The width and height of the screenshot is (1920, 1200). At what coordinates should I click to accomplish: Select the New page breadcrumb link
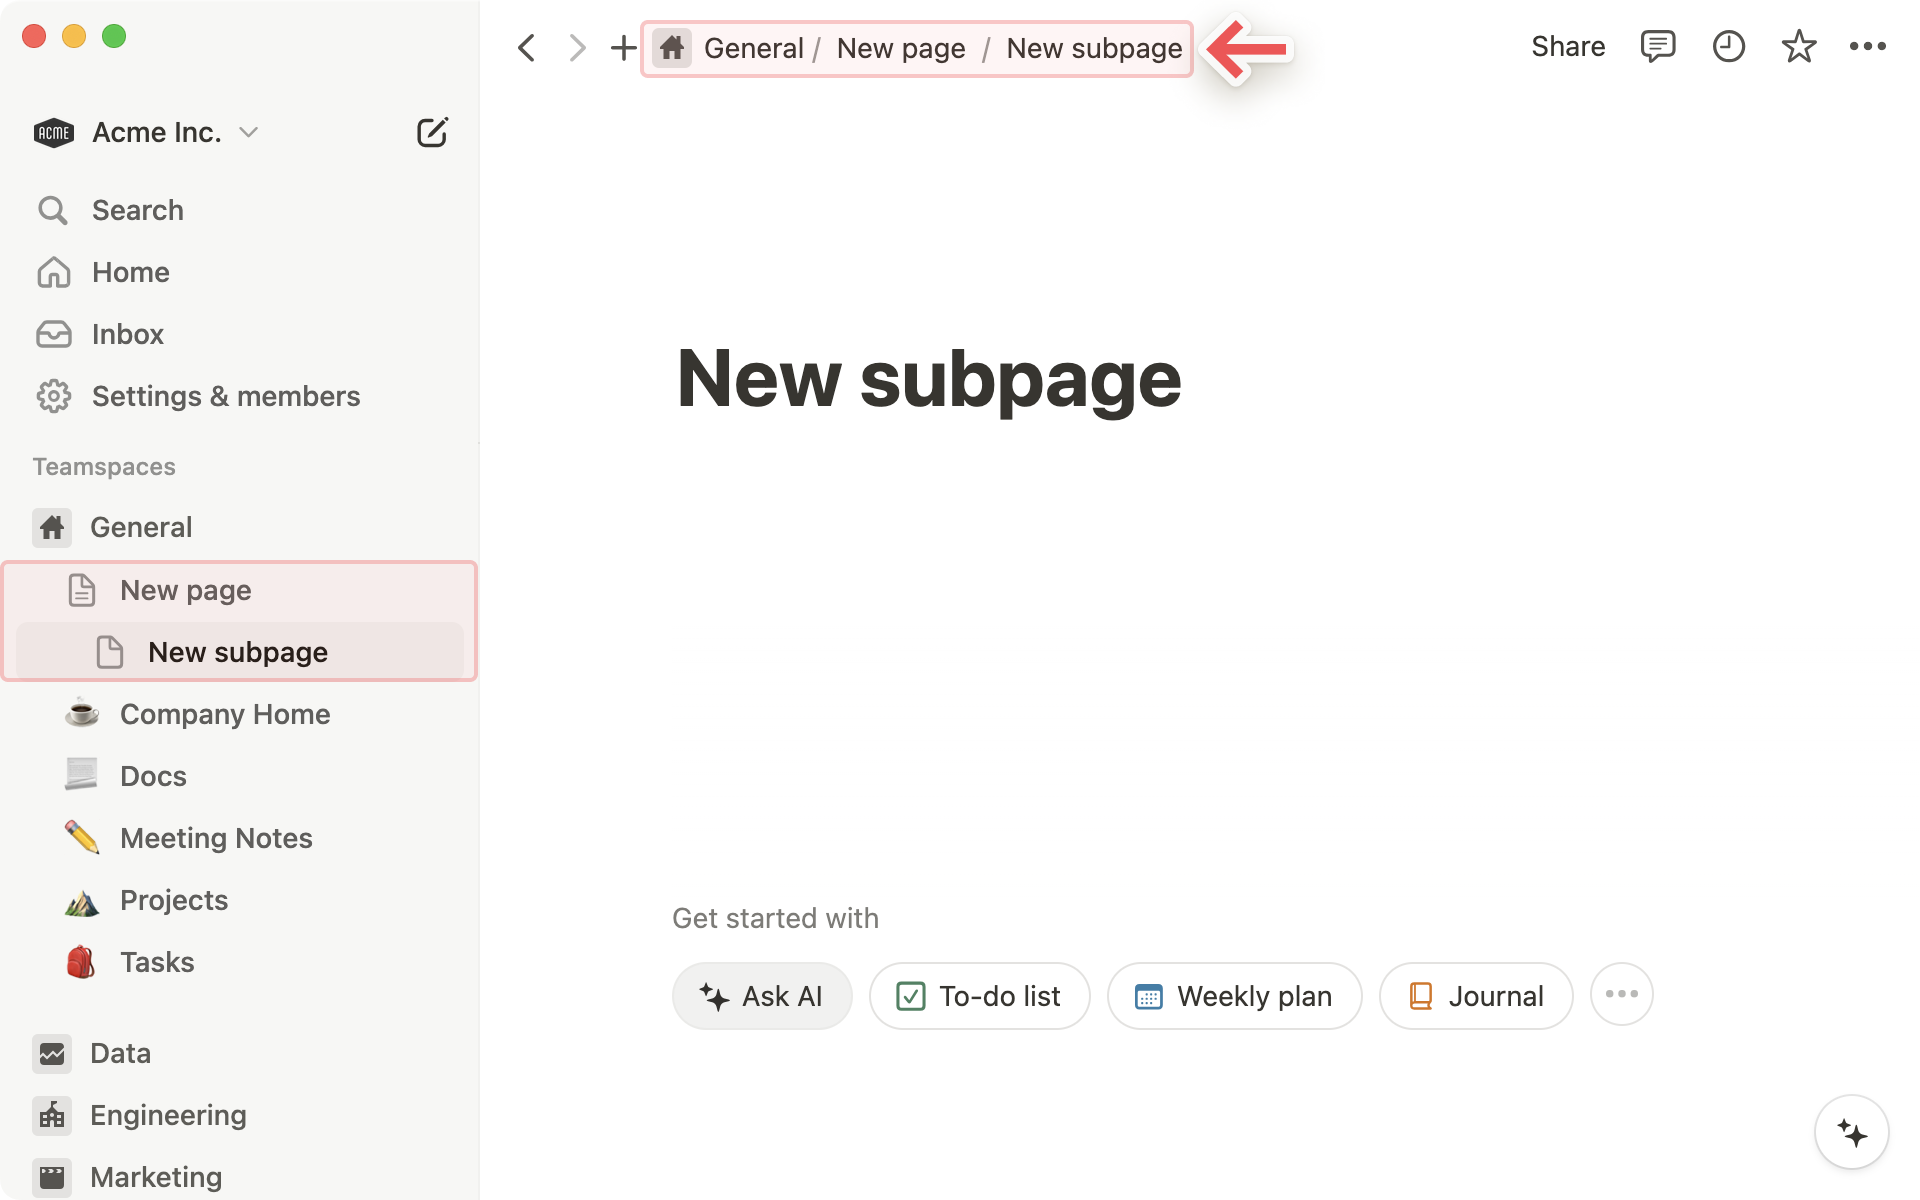901,48
